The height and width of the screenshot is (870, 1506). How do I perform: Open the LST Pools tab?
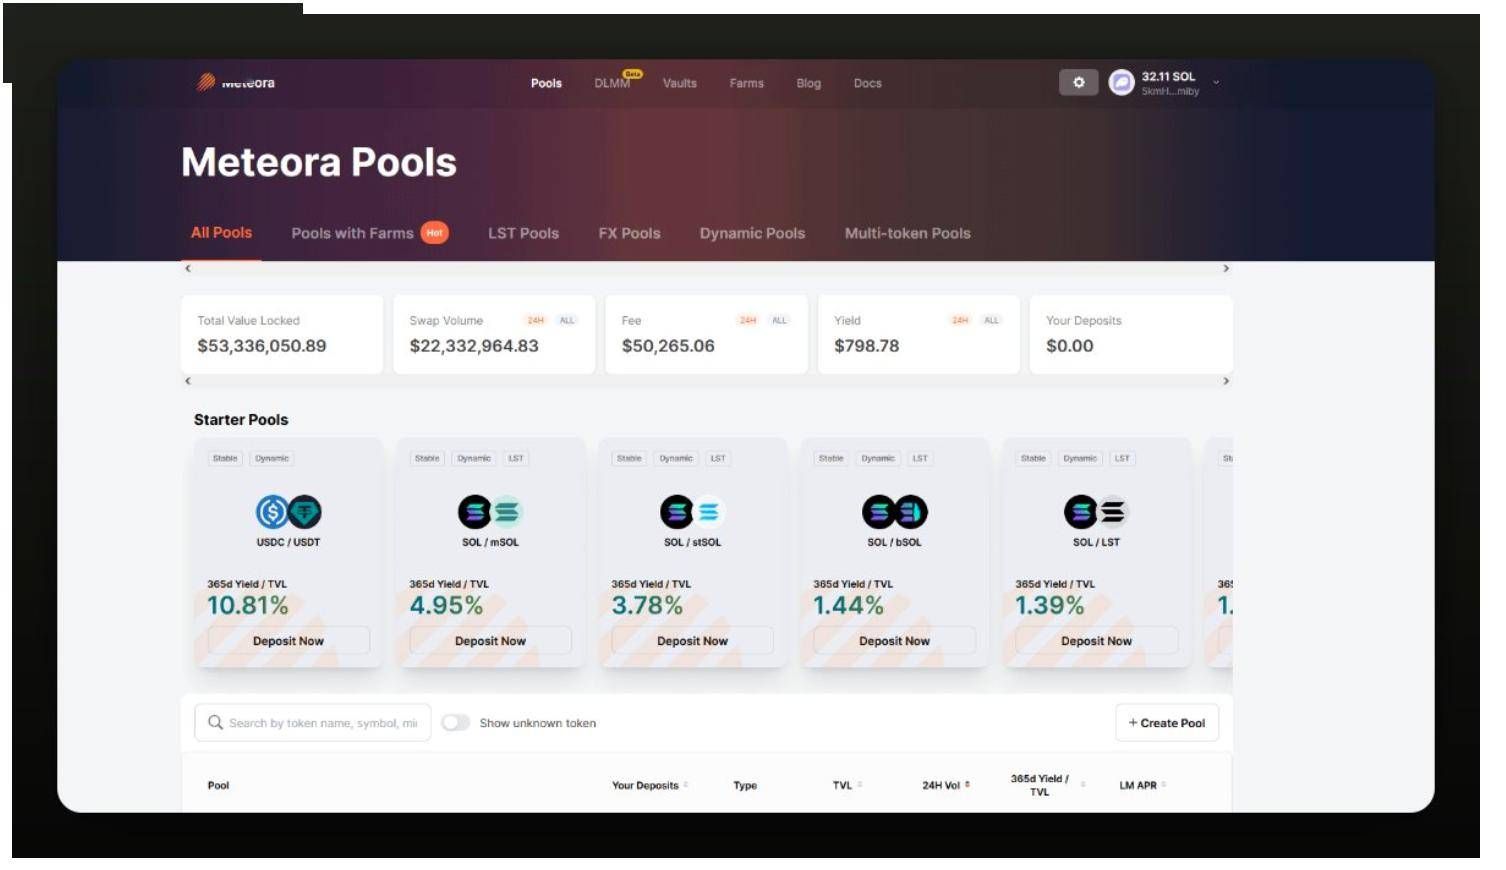tap(523, 234)
